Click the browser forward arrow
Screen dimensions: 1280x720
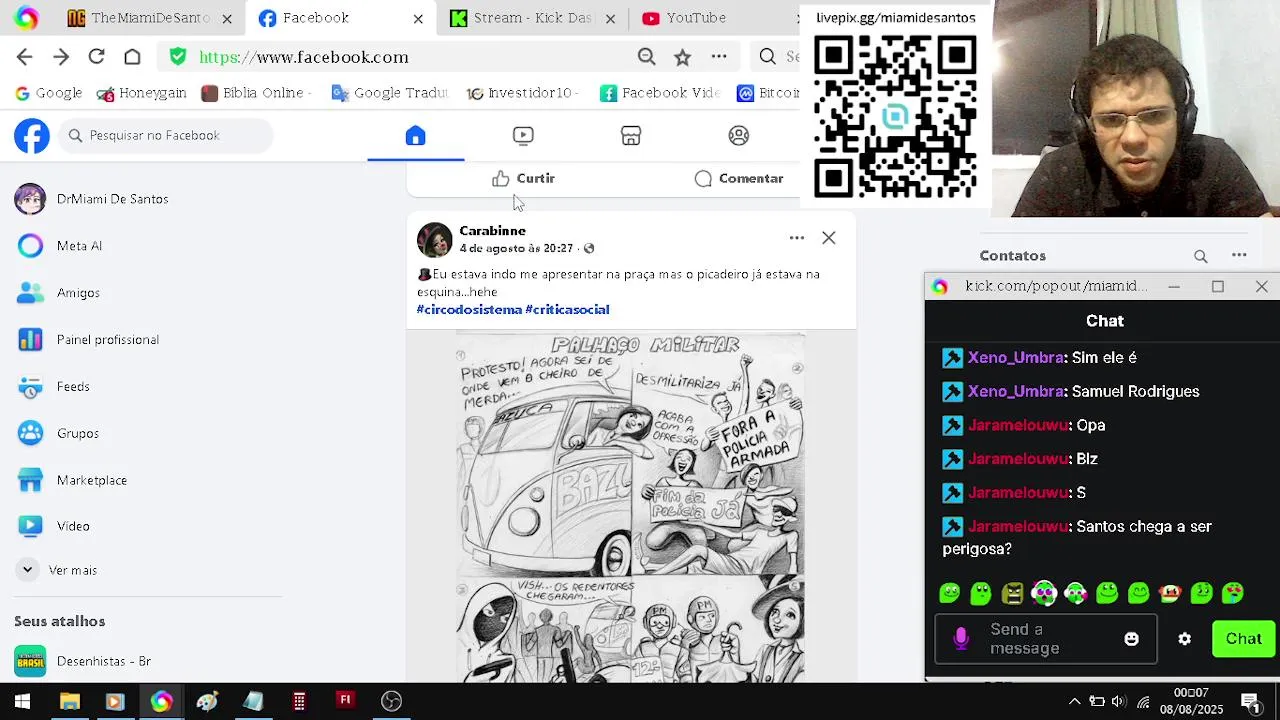point(61,57)
